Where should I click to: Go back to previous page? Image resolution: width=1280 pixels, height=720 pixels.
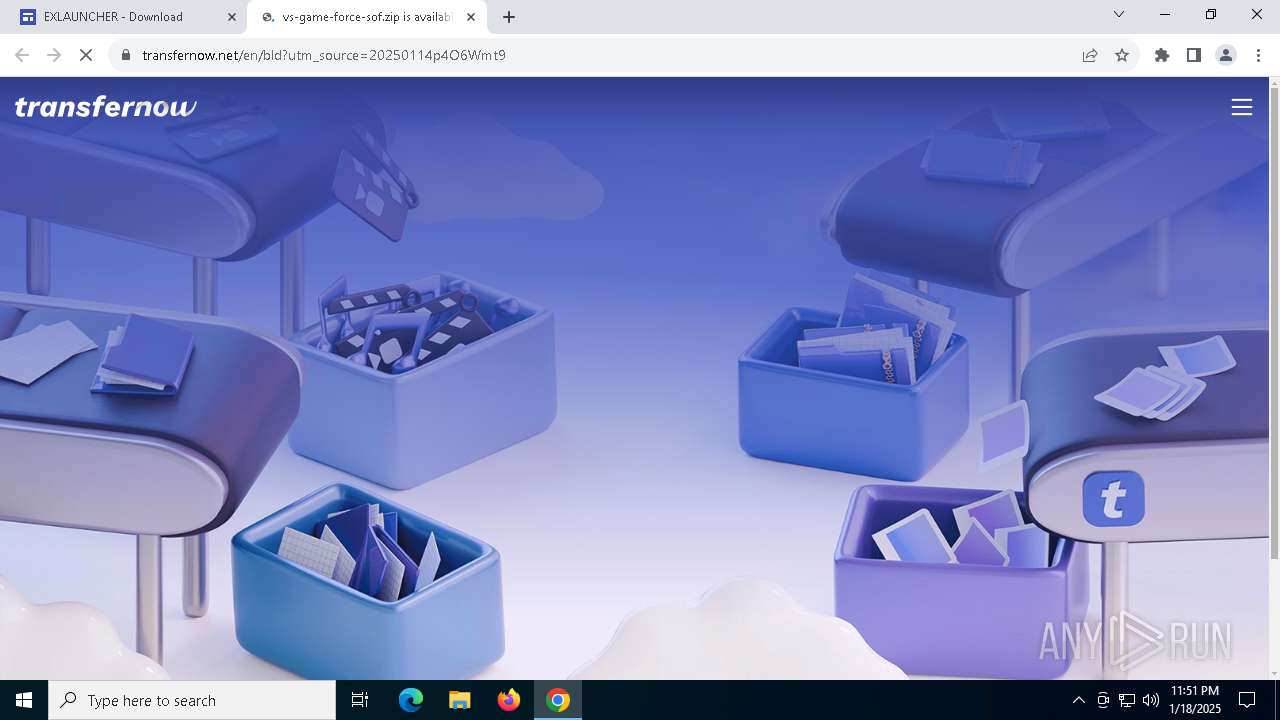(22, 55)
